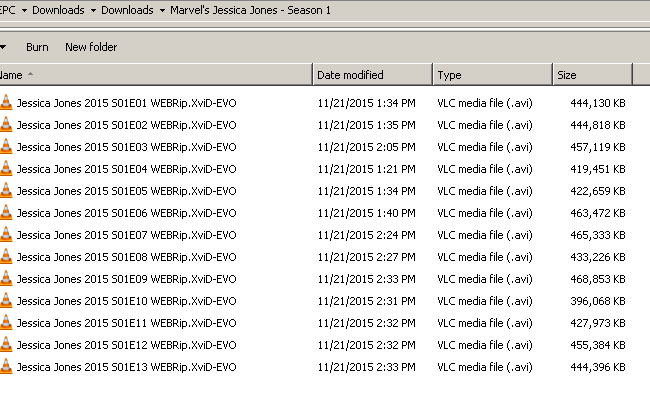Click VLC cone icon for S01E03 file
Screen dimensions: 650x396
point(6,146)
